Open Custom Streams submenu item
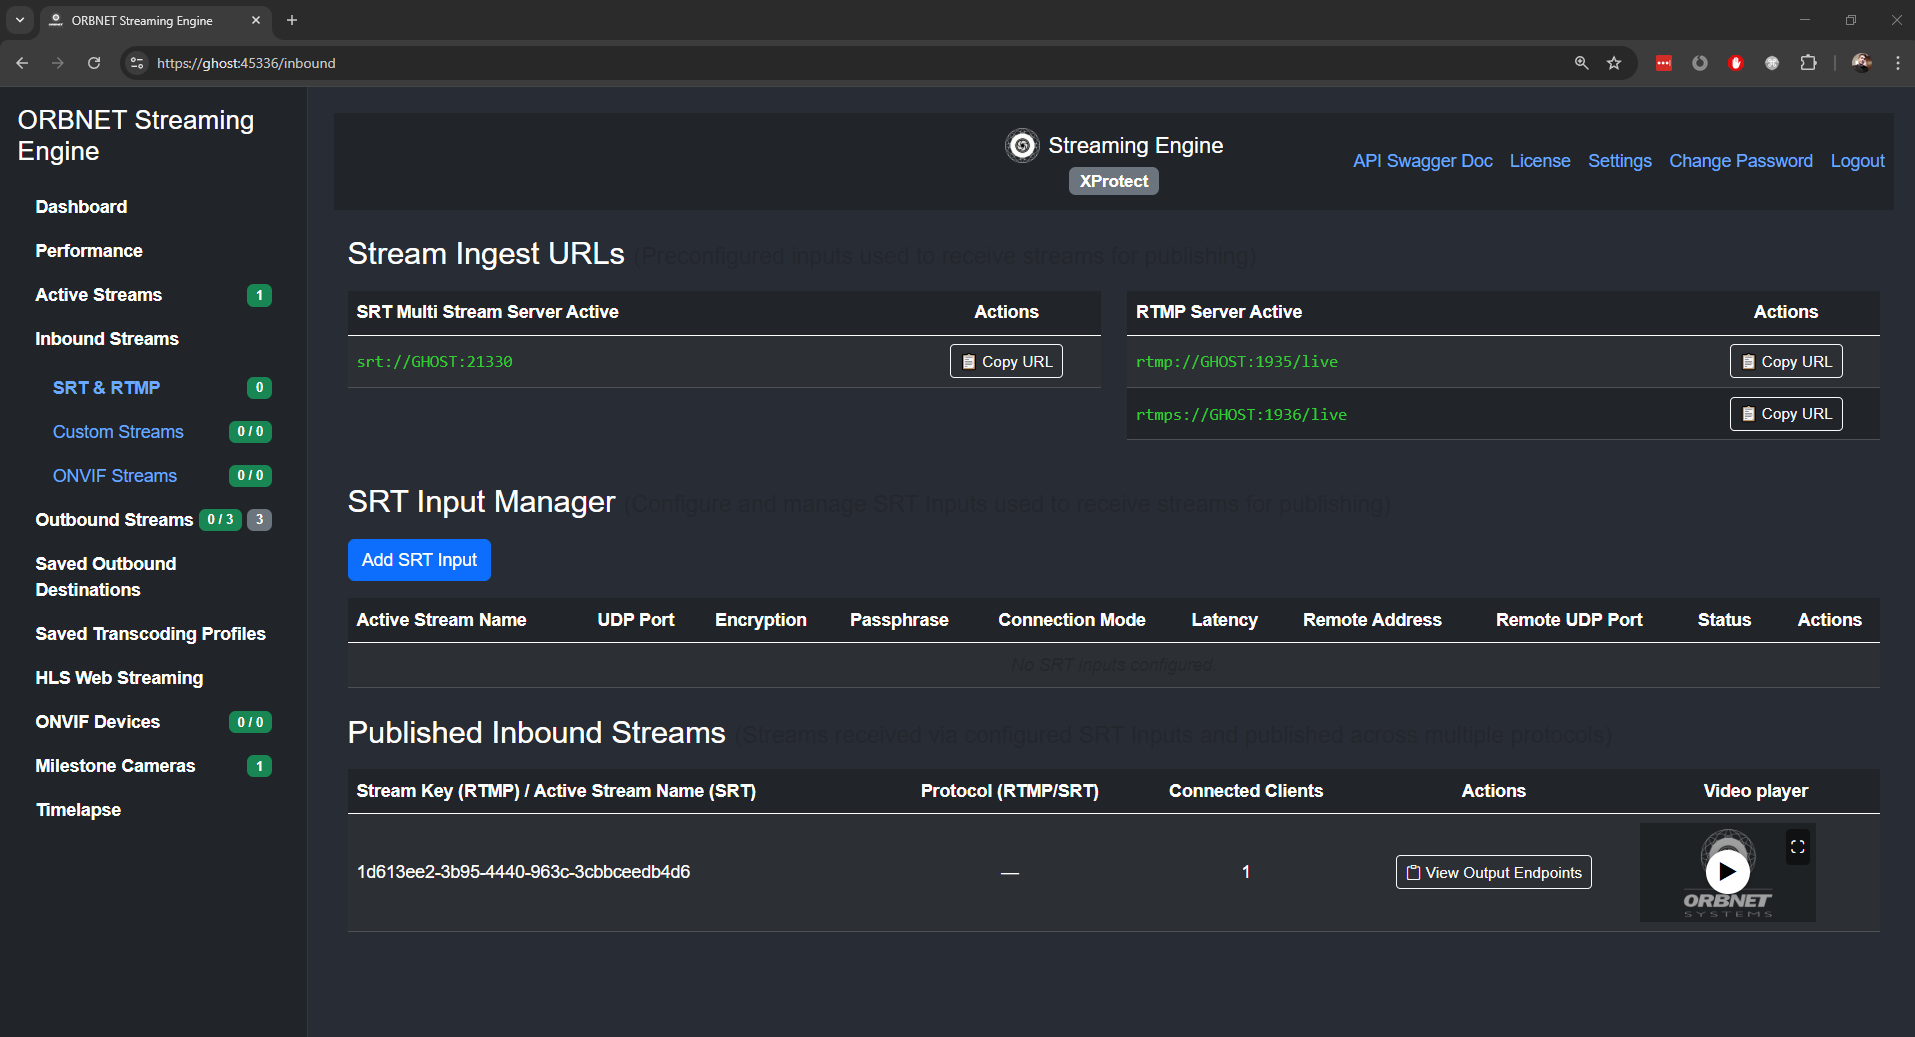This screenshot has height=1037, width=1915. point(118,432)
